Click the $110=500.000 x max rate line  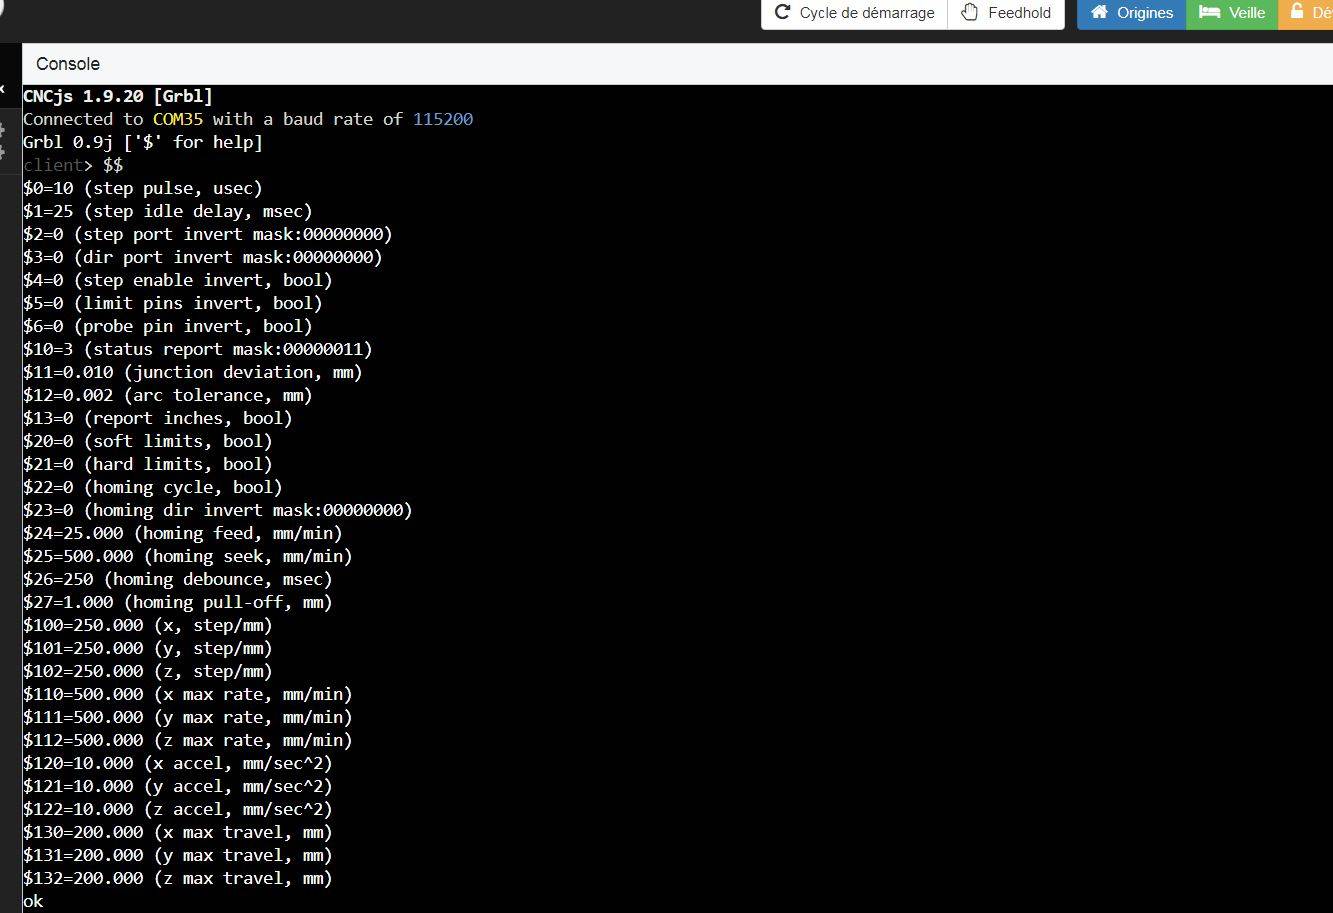[x=188, y=694]
